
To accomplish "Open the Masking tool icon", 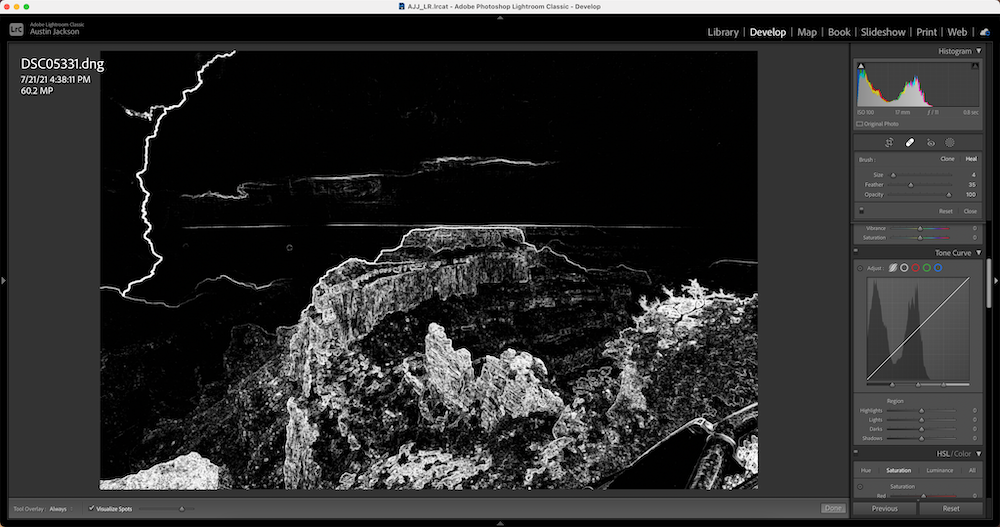I will 950,142.
